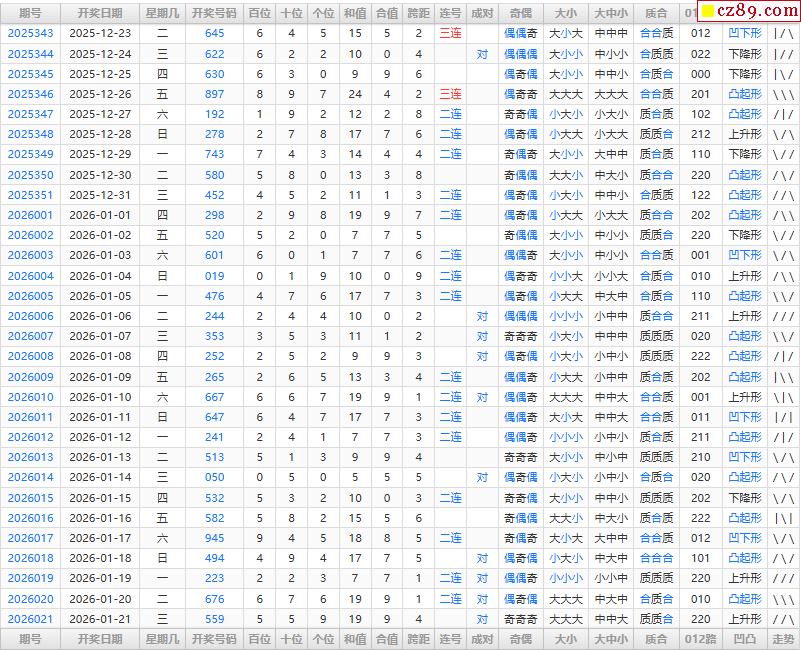Open issue link 2026001
Screen dimensions: 801x650
pos(30,215)
